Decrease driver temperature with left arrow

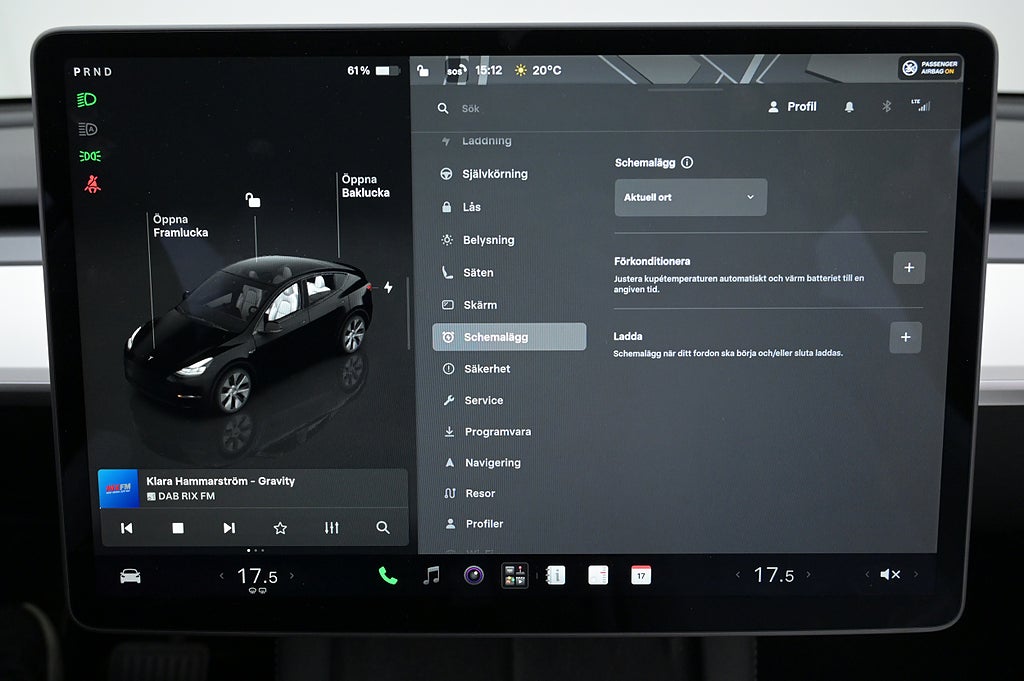(222, 575)
